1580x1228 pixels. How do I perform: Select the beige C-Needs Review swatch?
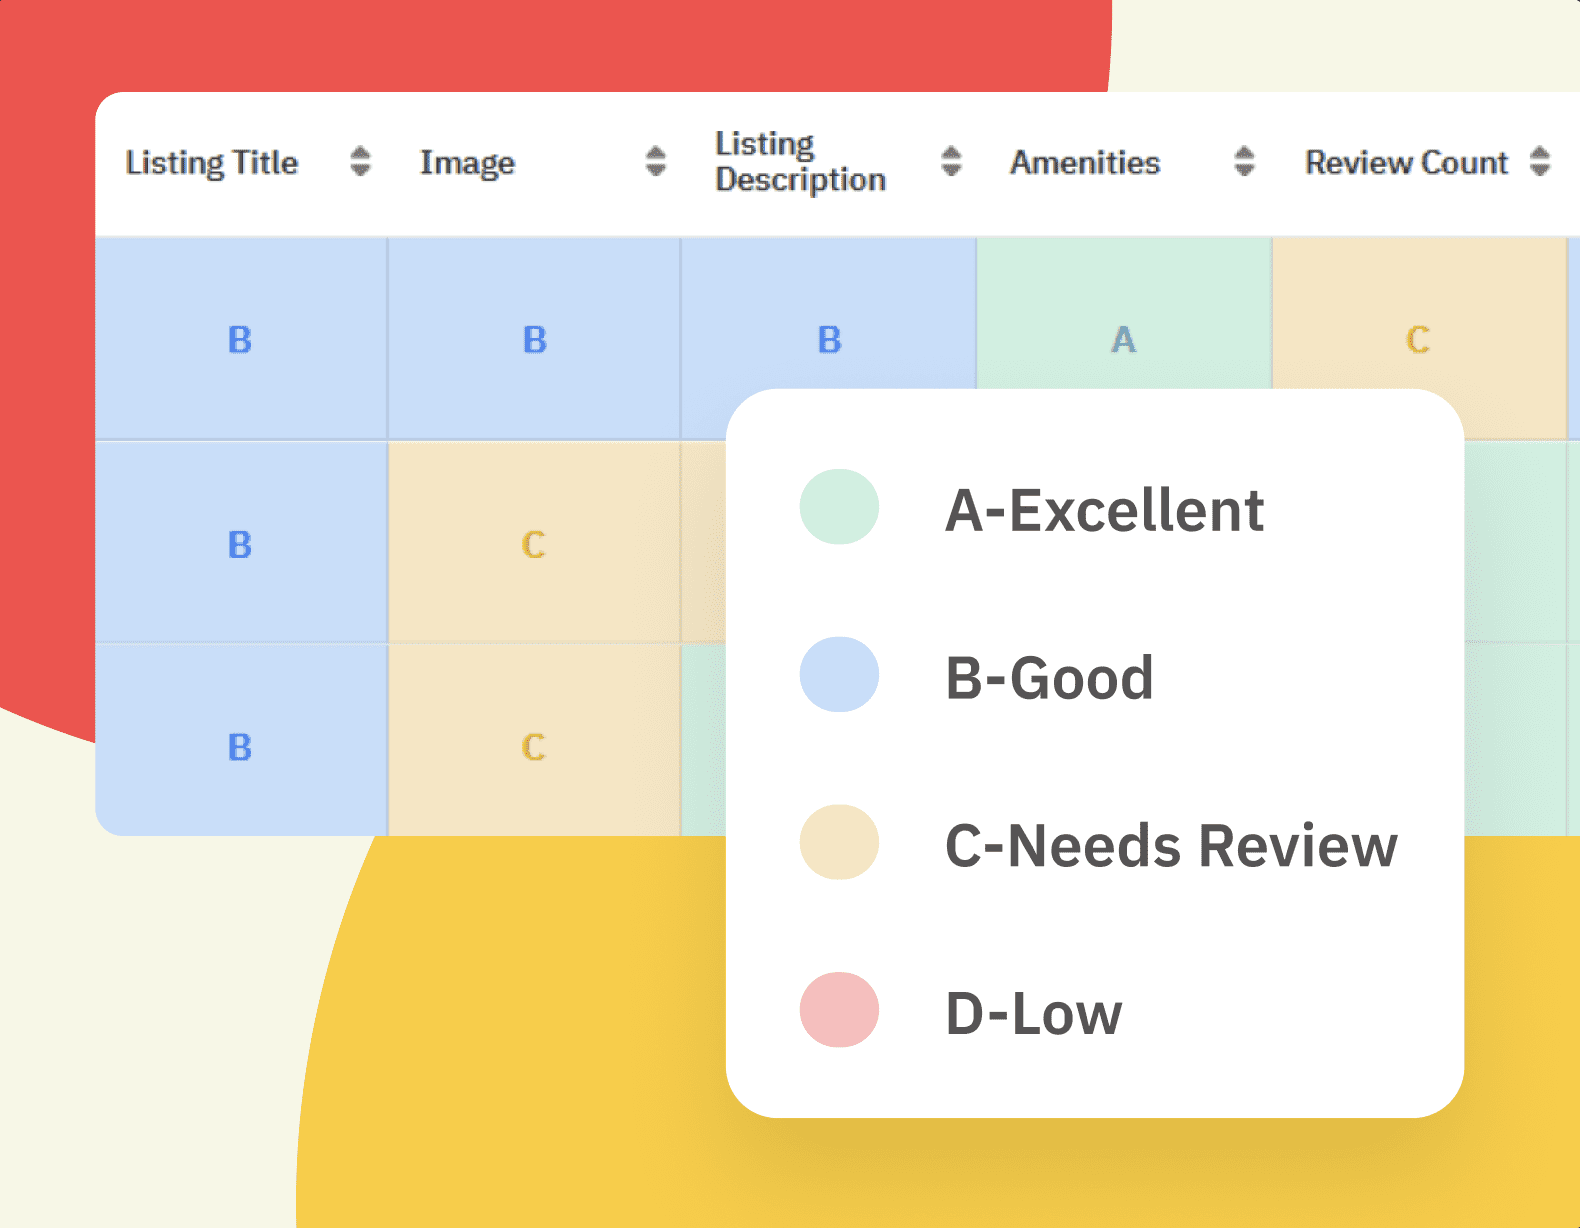click(839, 842)
